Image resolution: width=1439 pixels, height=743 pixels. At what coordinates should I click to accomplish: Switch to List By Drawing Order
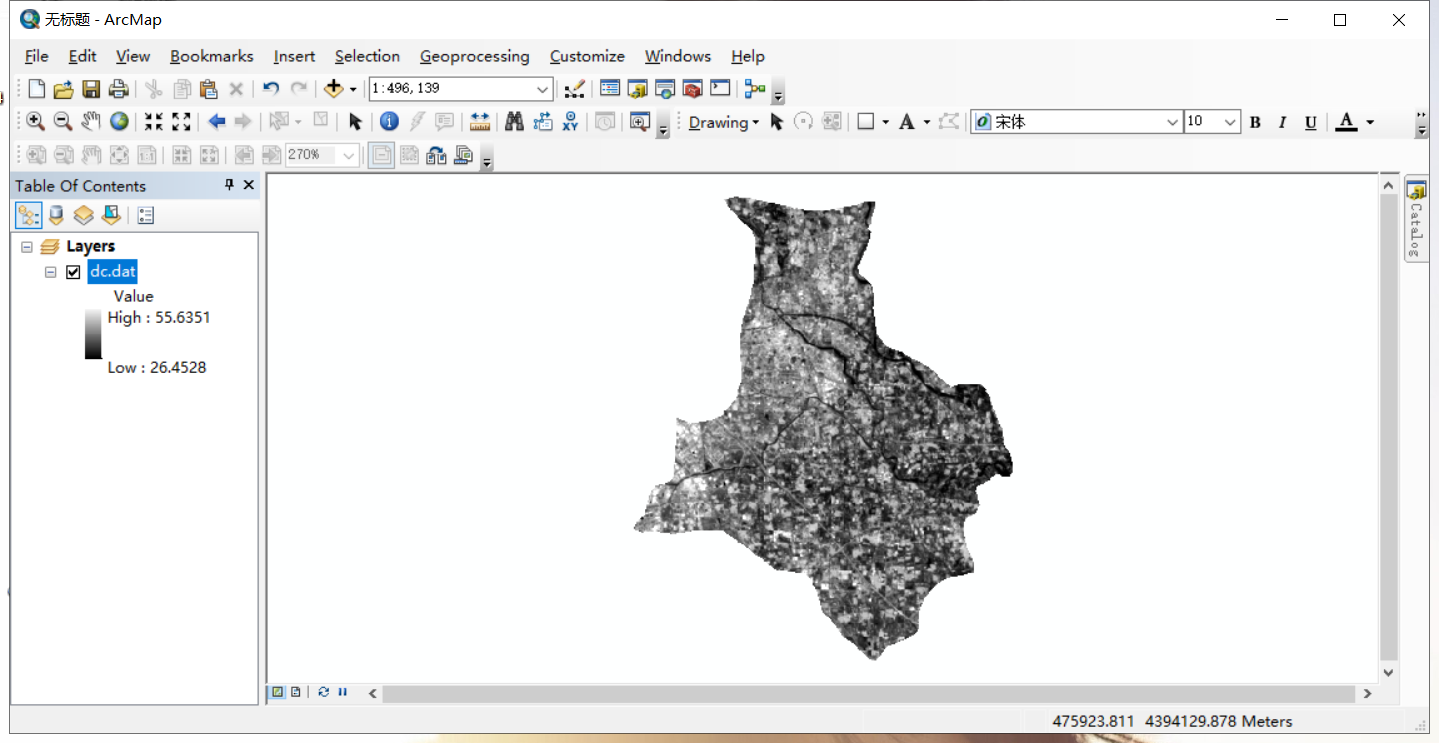[29, 215]
